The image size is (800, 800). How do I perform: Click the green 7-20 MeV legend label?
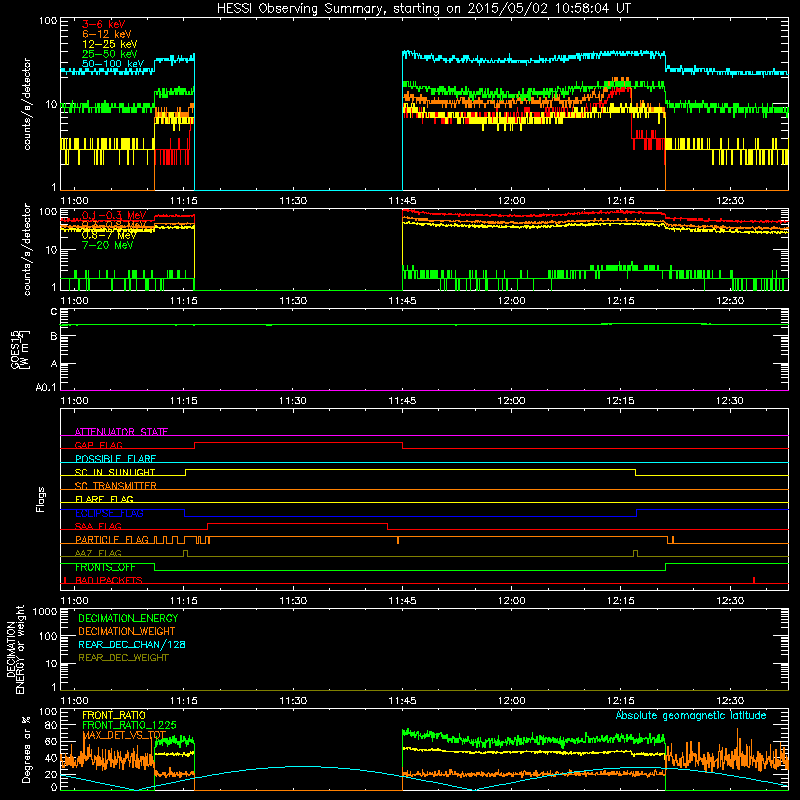click(x=107, y=245)
